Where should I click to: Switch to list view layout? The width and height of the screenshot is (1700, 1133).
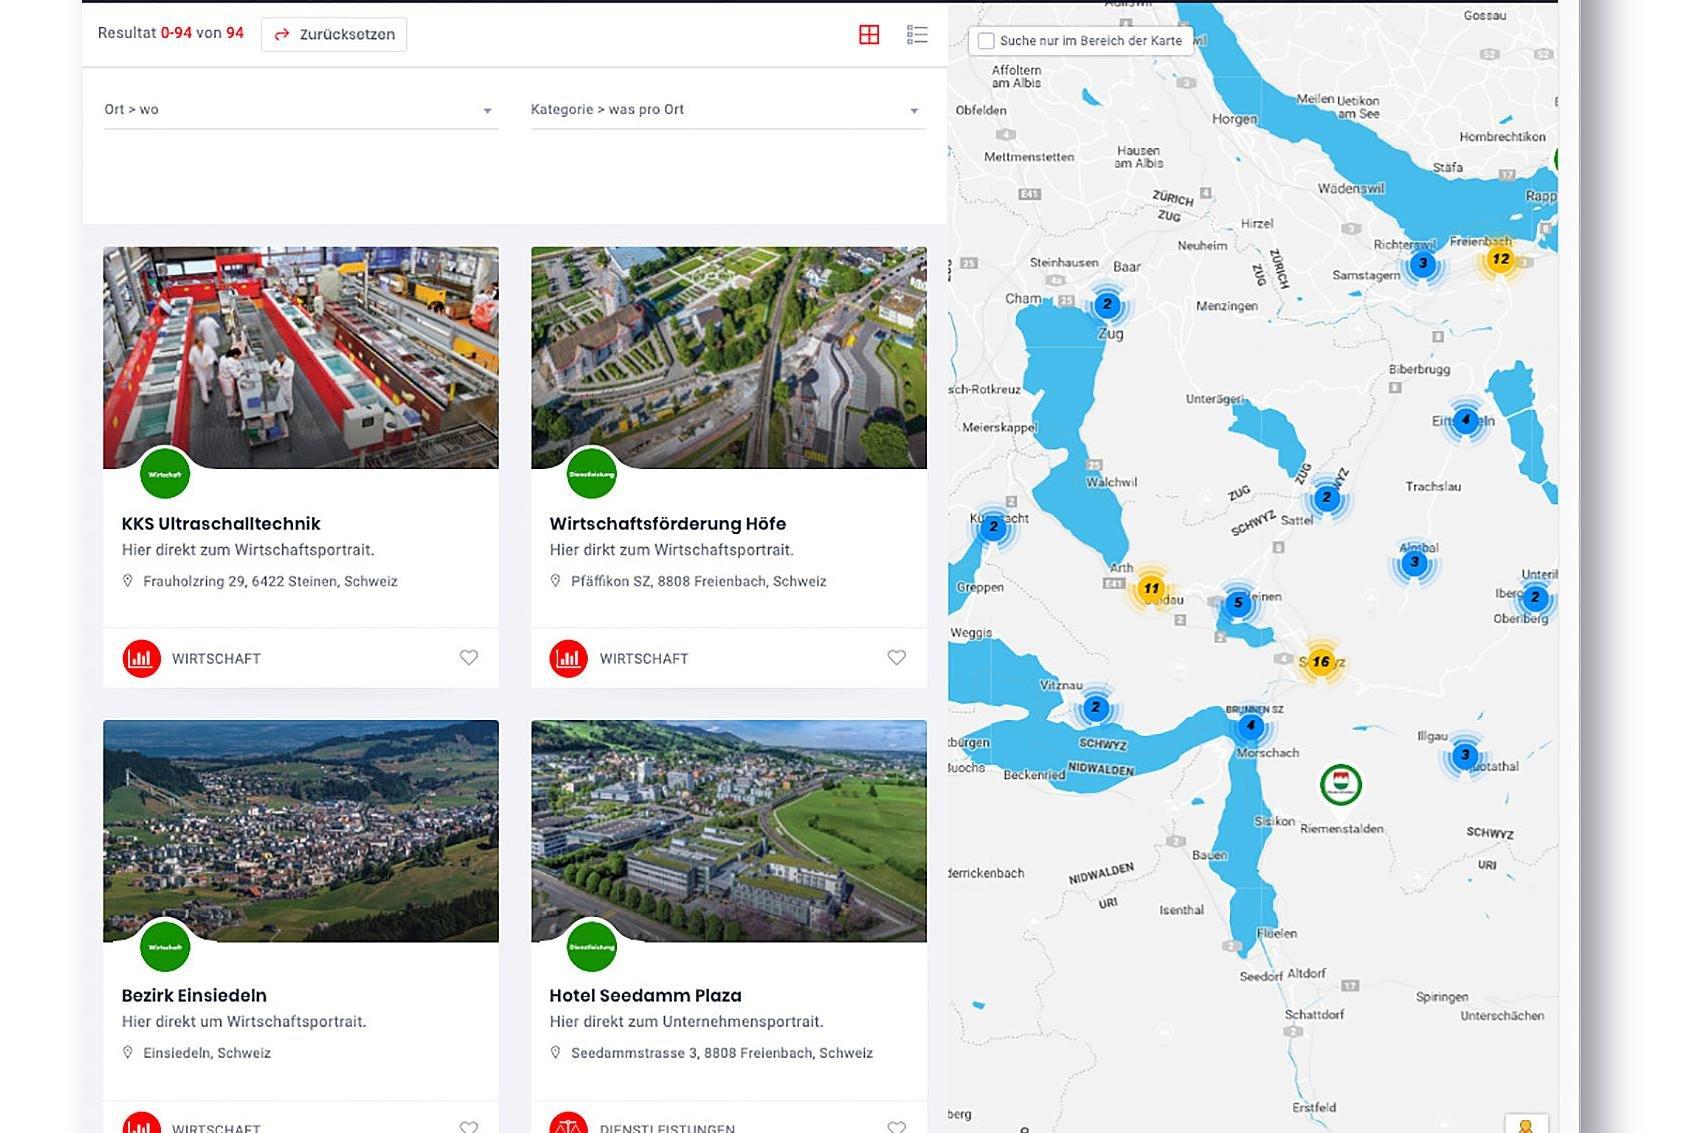[x=917, y=35]
